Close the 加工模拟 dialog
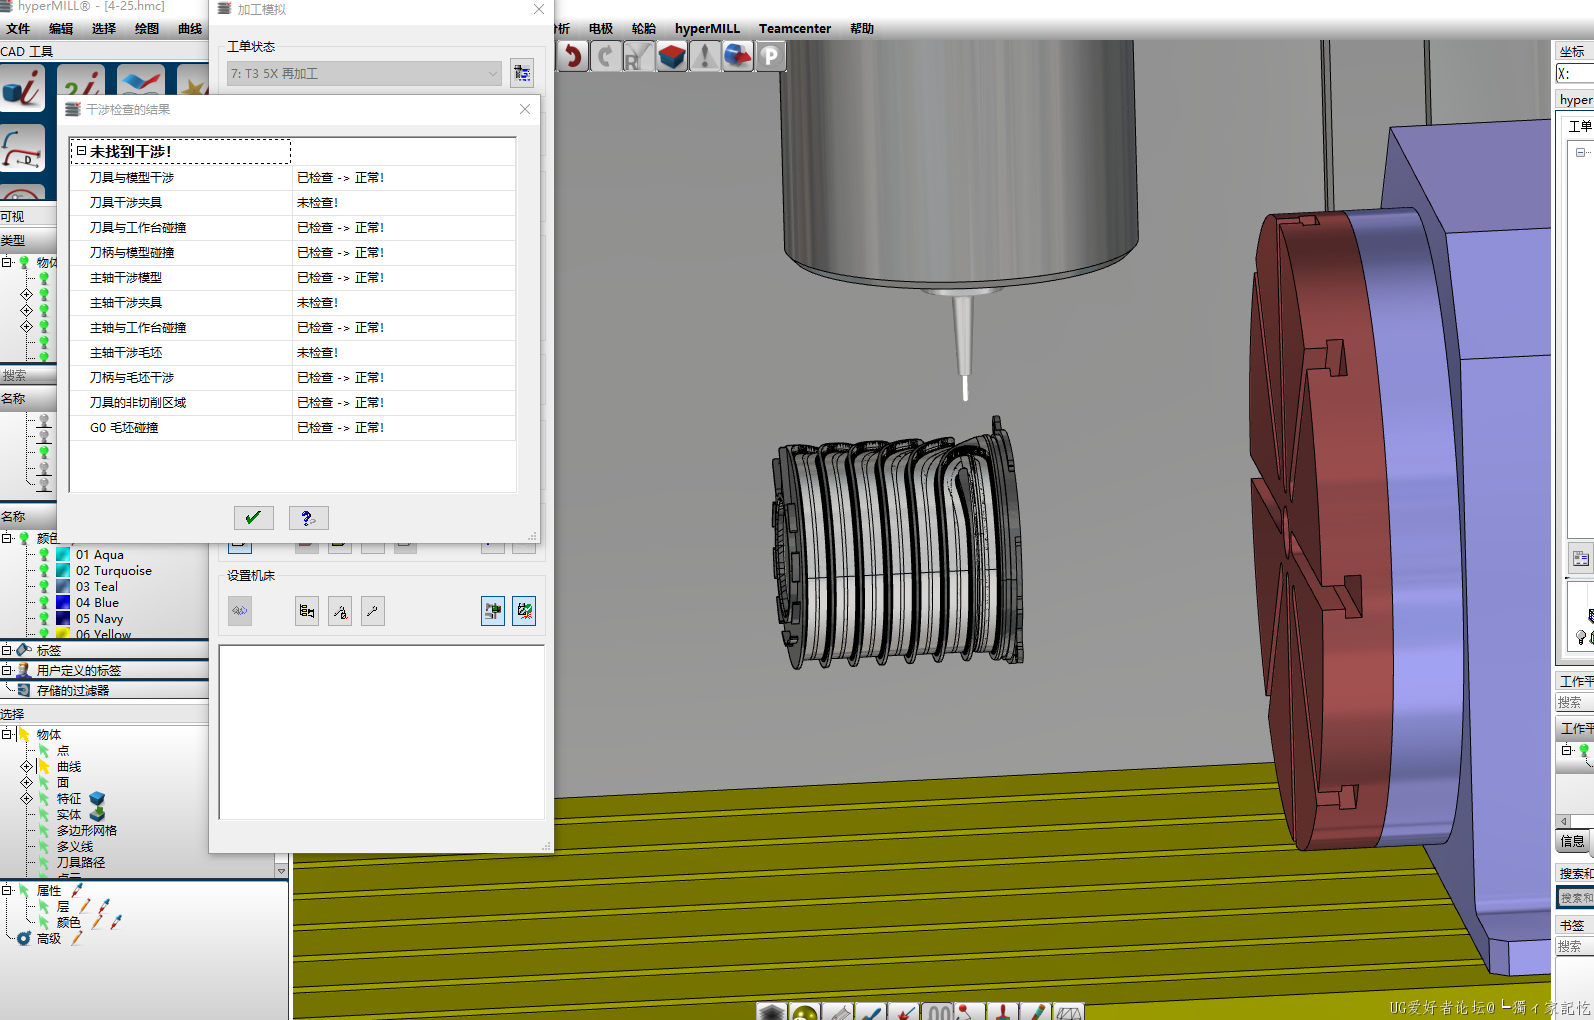 click(539, 9)
